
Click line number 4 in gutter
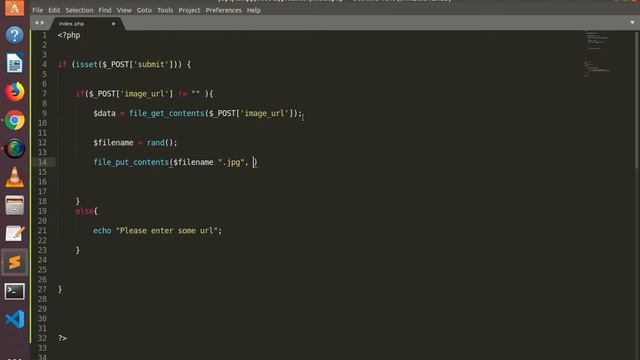(44, 64)
